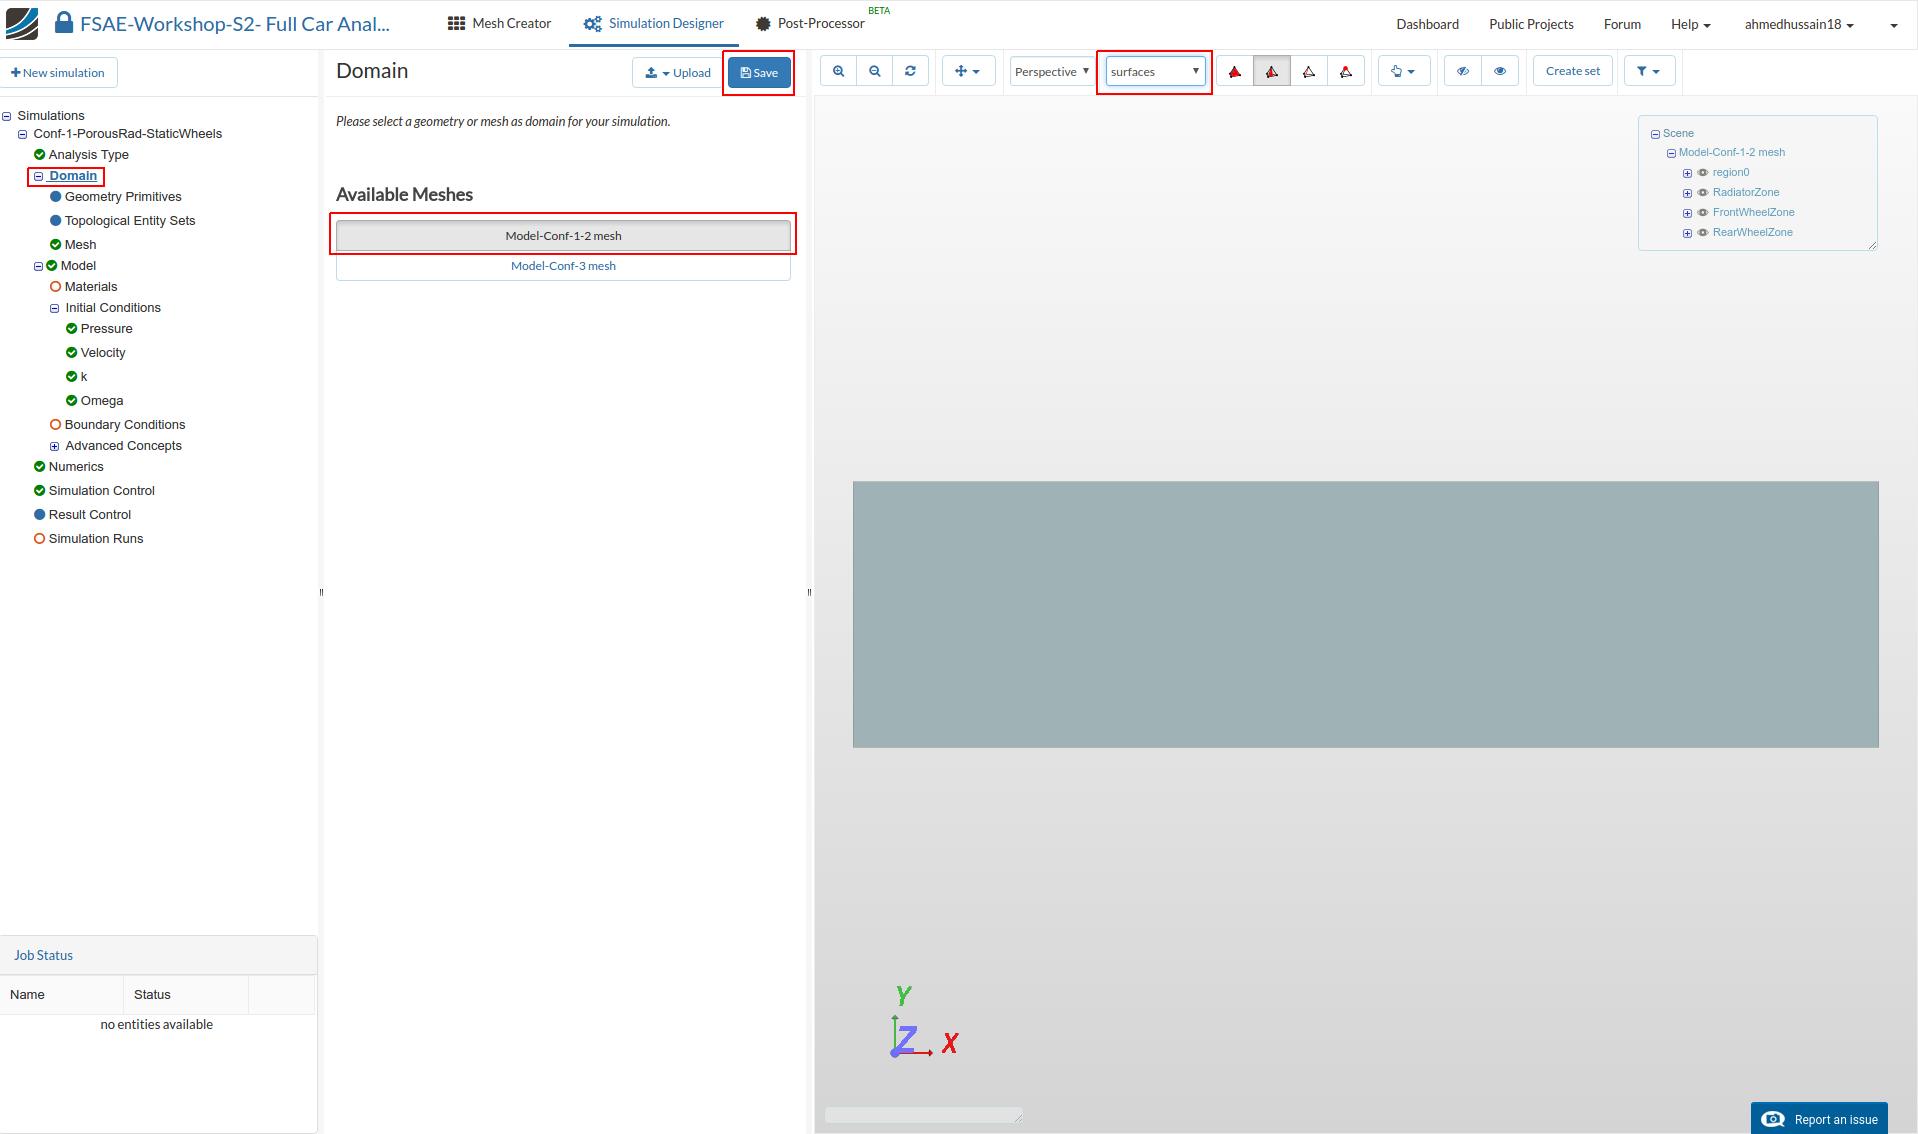Image resolution: width=1918 pixels, height=1134 pixels.
Task: Select Analysis Type in tree
Action: tap(88, 155)
